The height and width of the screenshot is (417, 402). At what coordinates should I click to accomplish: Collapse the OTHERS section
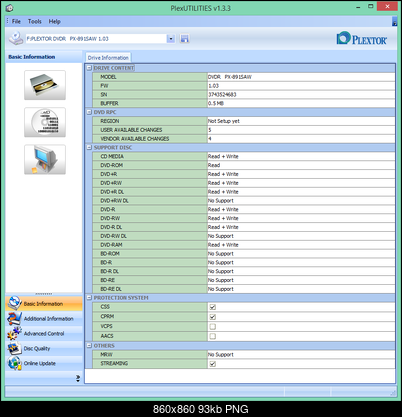(x=89, y=346)
